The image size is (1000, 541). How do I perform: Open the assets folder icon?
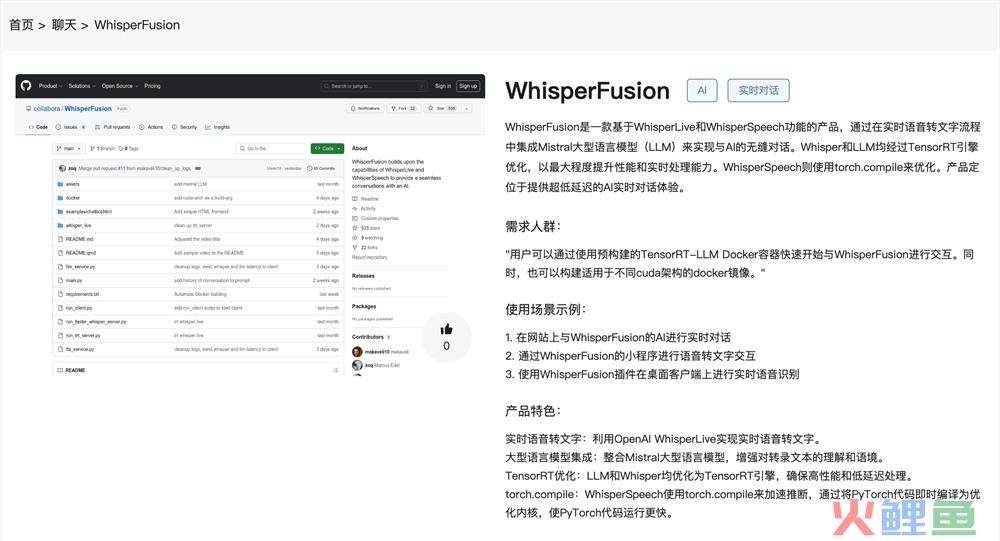(61, 184)
